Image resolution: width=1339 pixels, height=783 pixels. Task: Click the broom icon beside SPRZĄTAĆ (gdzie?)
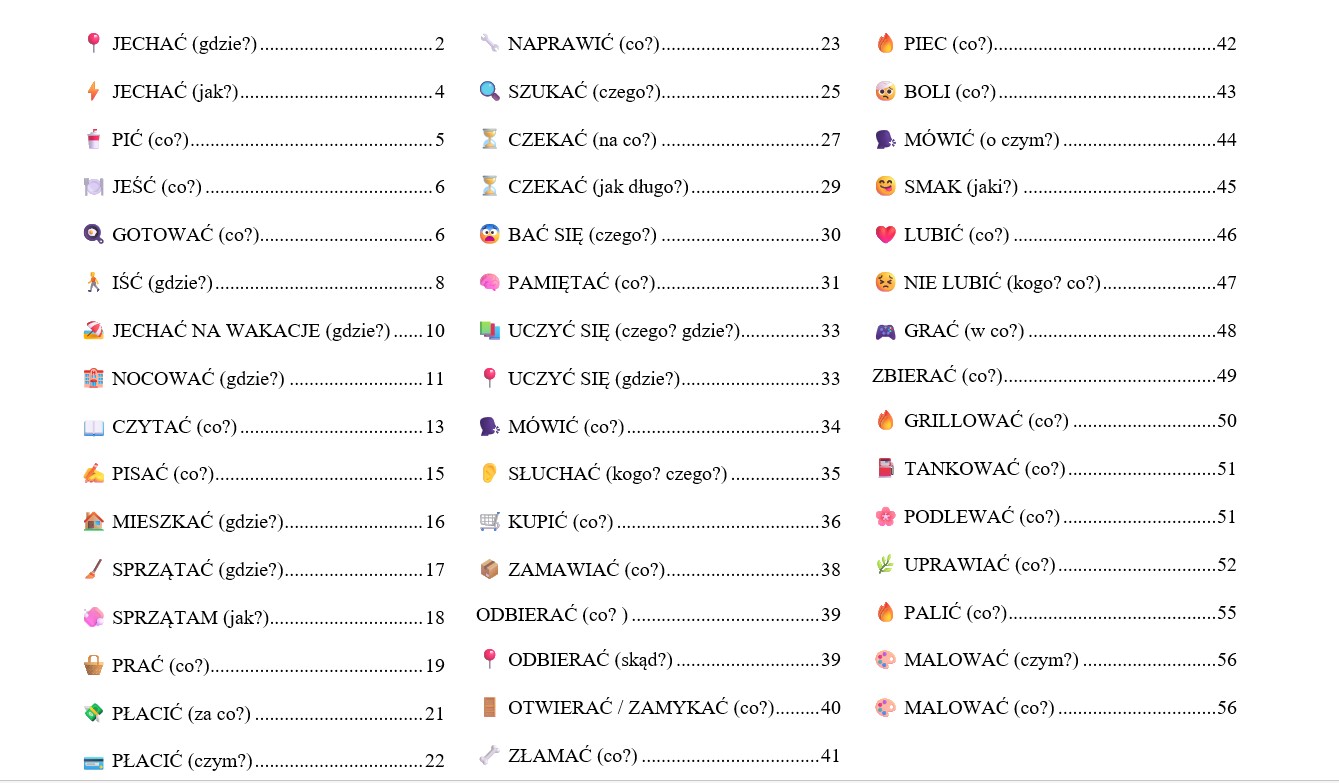[93, 570]
